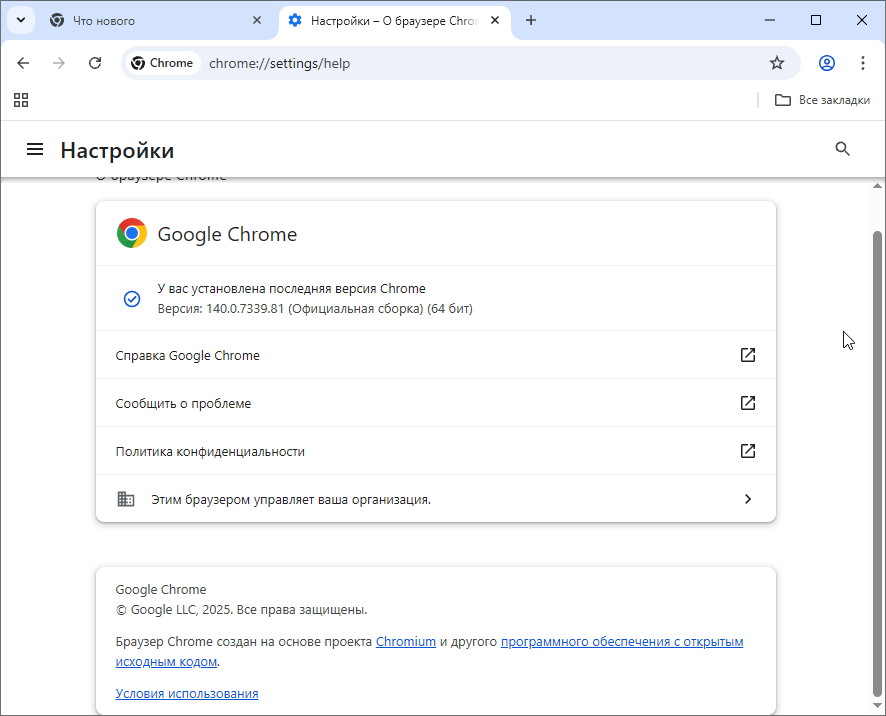886x716 pixels.
Task: Click the back navigation arrow
Action: [24, 63]
